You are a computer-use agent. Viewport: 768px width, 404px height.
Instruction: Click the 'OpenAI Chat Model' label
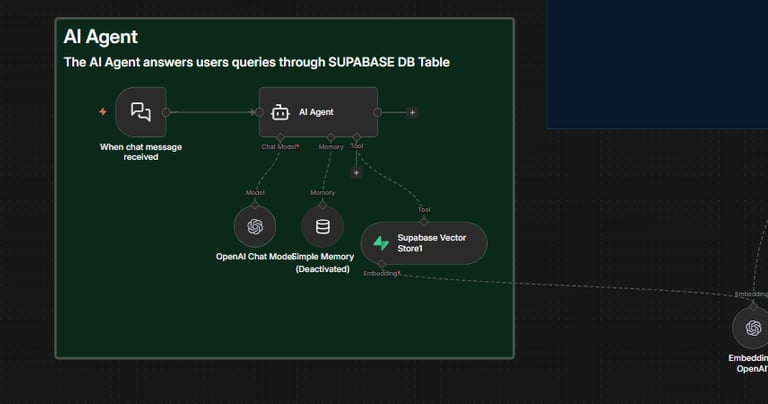pos(255,257)
